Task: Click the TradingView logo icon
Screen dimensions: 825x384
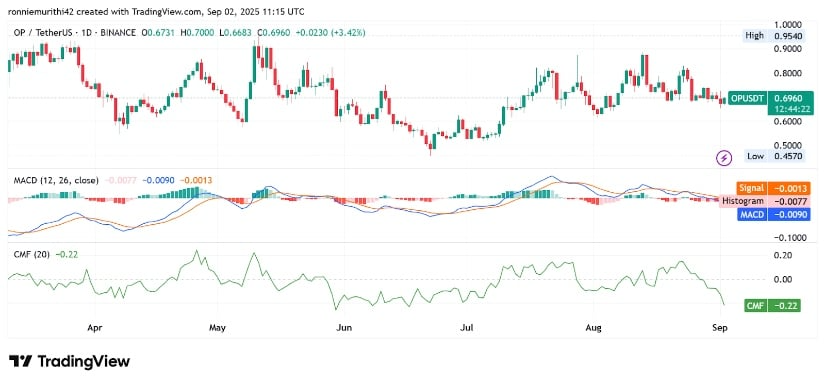Action: [19, 361]
